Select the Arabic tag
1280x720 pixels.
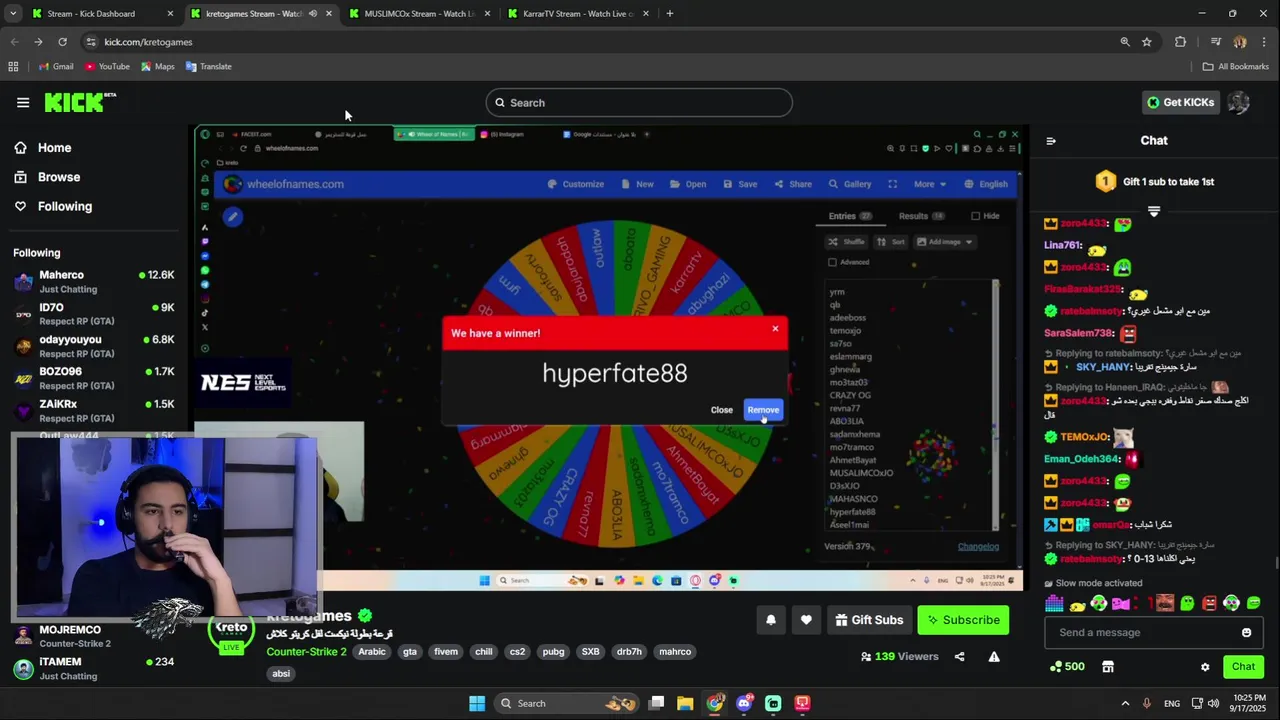coord(372,652)
